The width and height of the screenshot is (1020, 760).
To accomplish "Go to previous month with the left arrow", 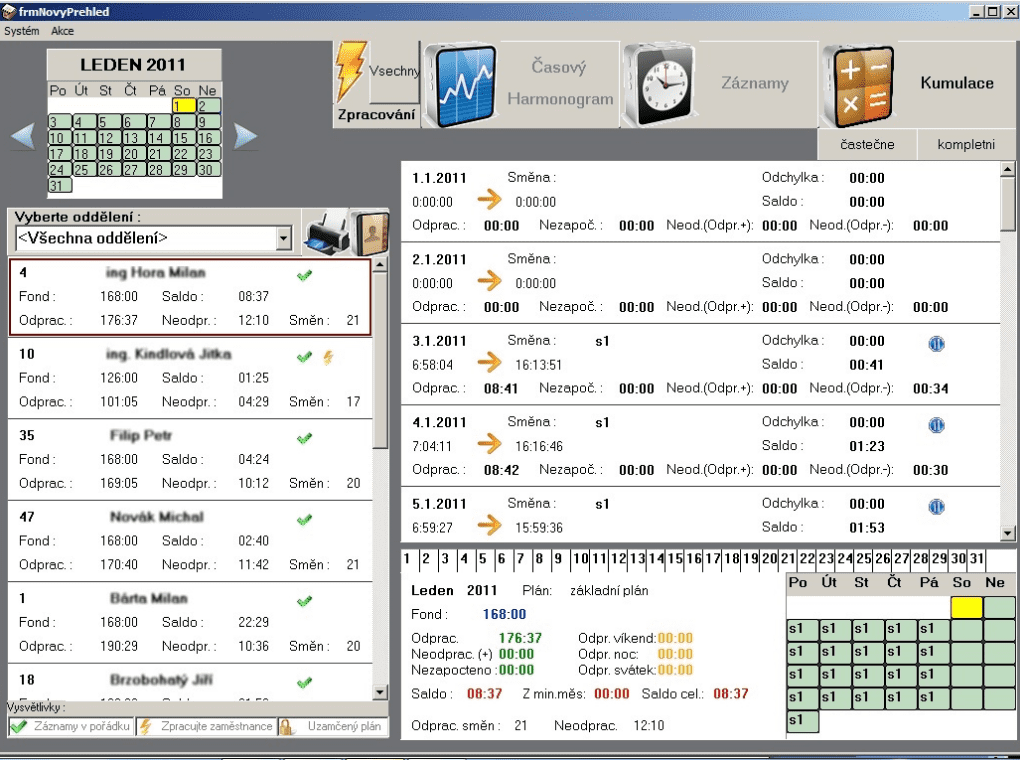I will tap(23, 136).
